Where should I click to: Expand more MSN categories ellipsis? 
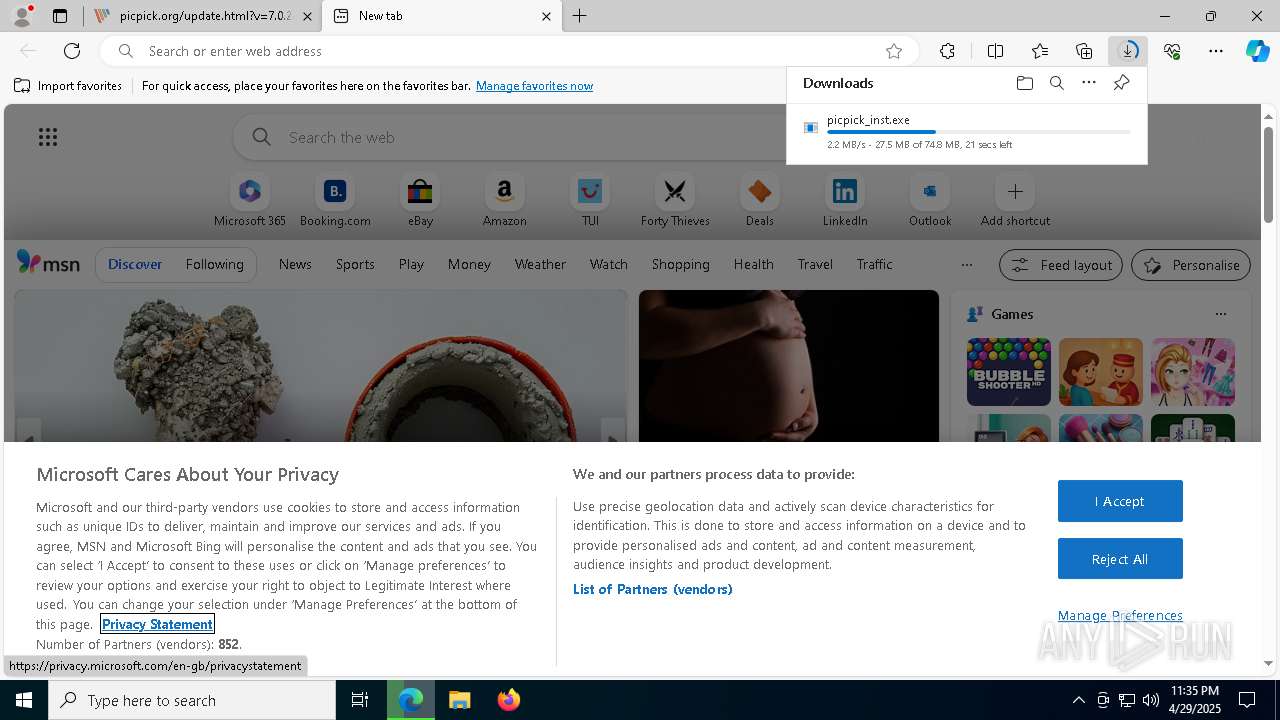coord(966,265)
